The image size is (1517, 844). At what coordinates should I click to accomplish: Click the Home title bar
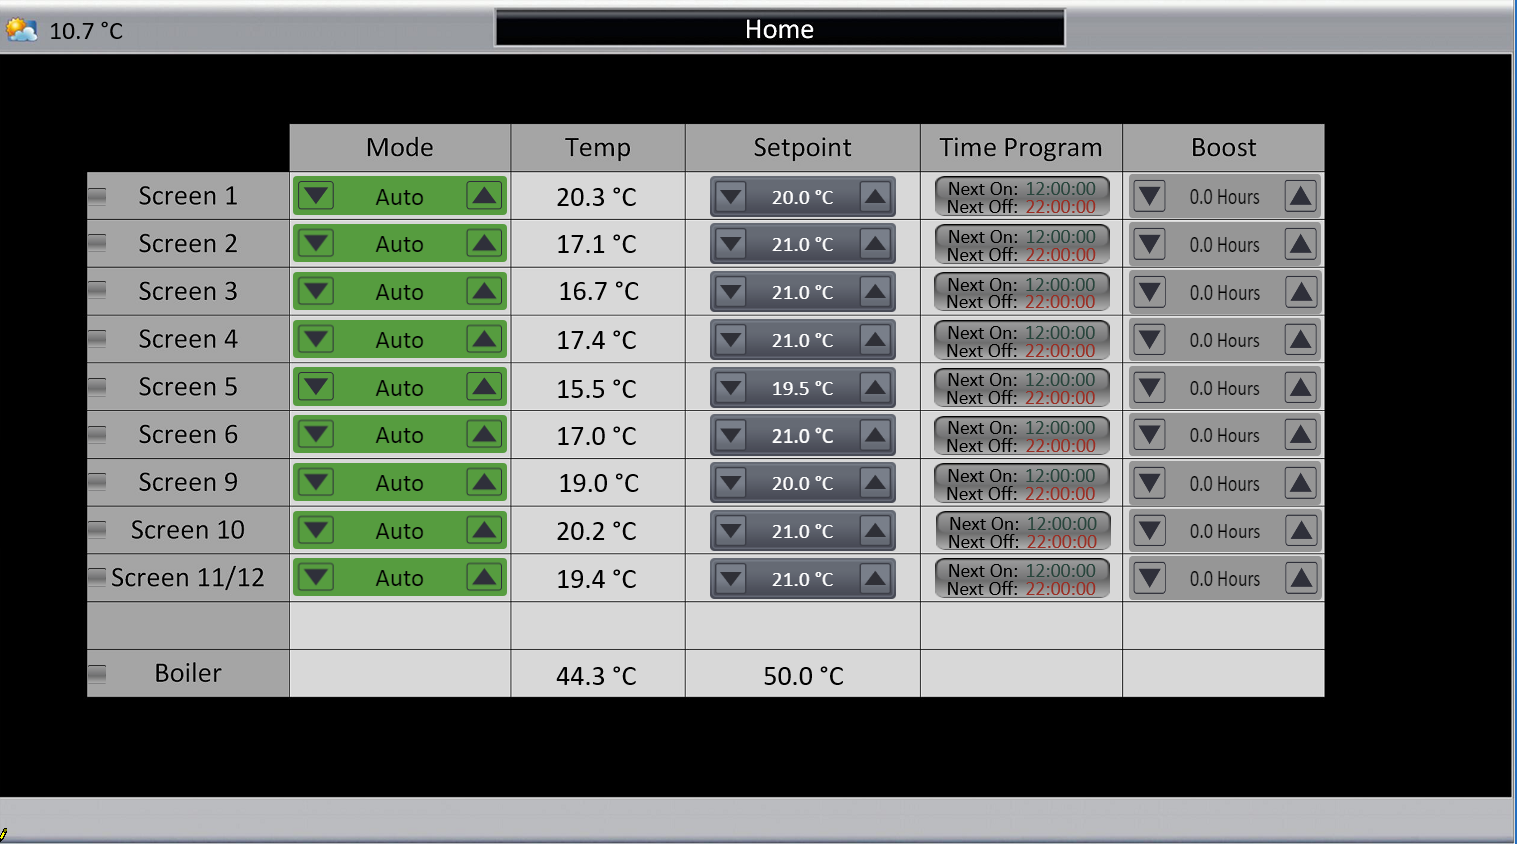pyautogui.click(x=779, y=29)
